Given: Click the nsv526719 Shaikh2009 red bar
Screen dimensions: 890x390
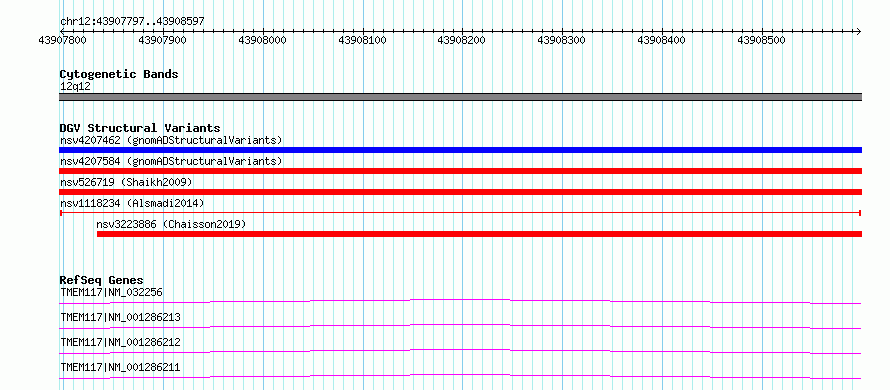Looking at the screenshot, I should [460, 192].
